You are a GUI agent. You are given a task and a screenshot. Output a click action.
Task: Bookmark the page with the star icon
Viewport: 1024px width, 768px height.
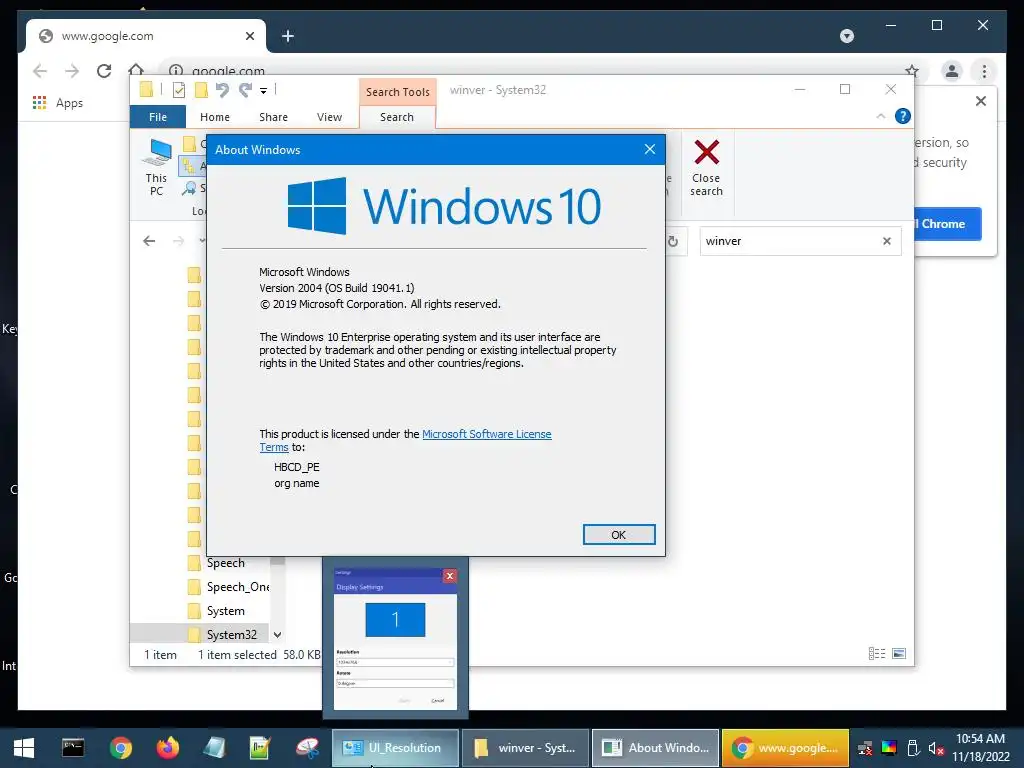pos(912,70)
